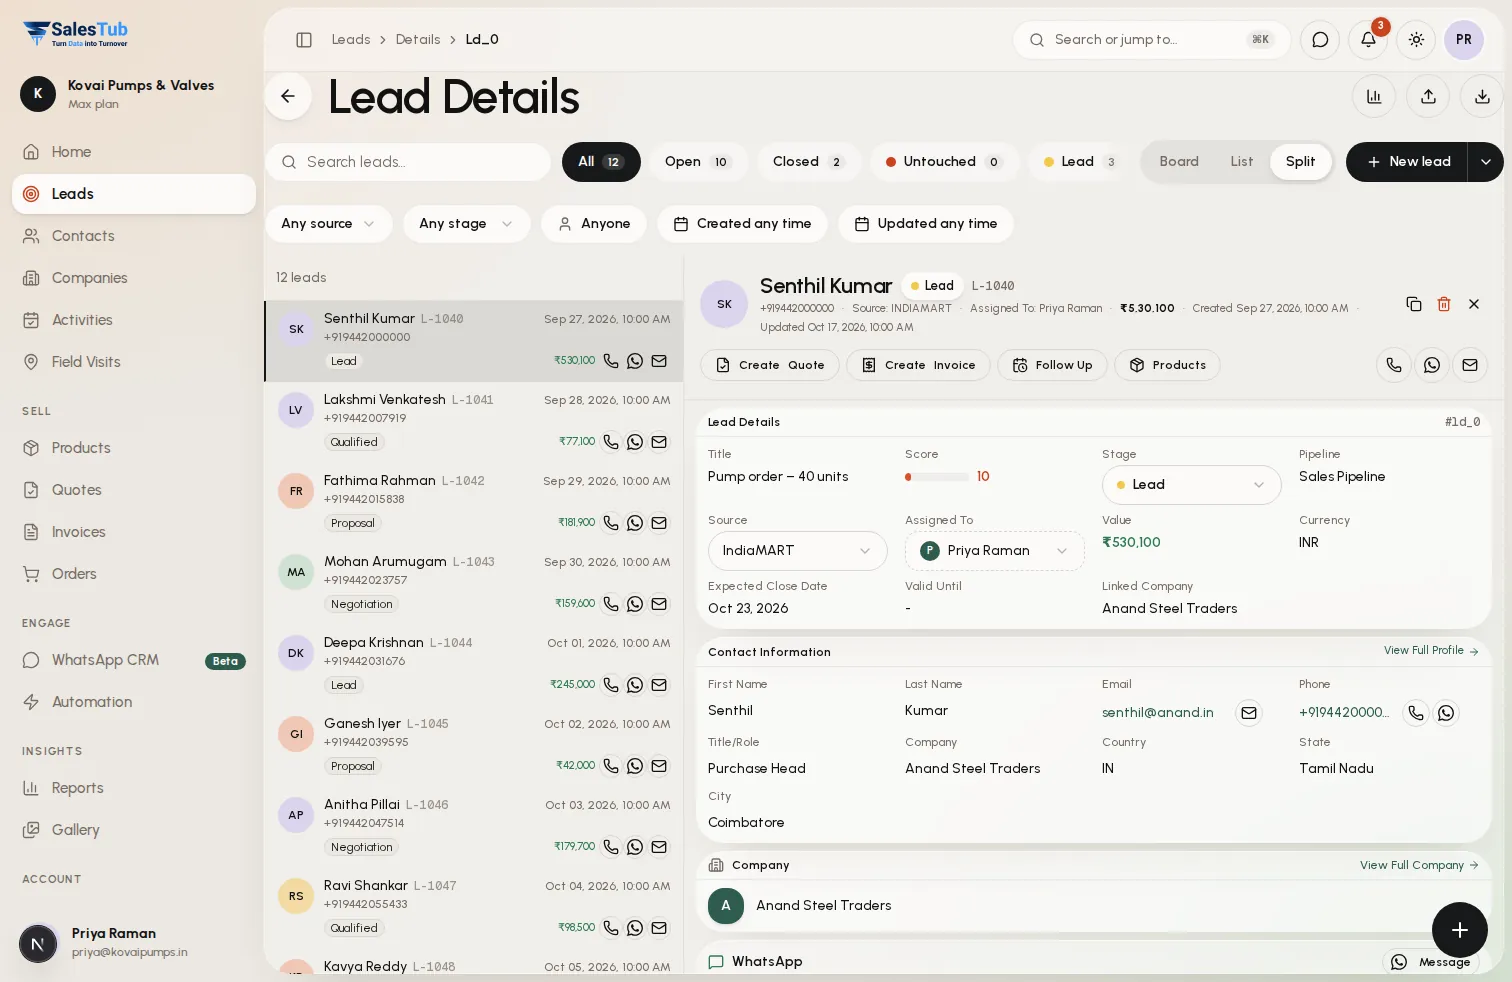Select the Lakshmi Venkatesh lead row
The width and height of the screenshot is (1512, 982).
[474, 422]
